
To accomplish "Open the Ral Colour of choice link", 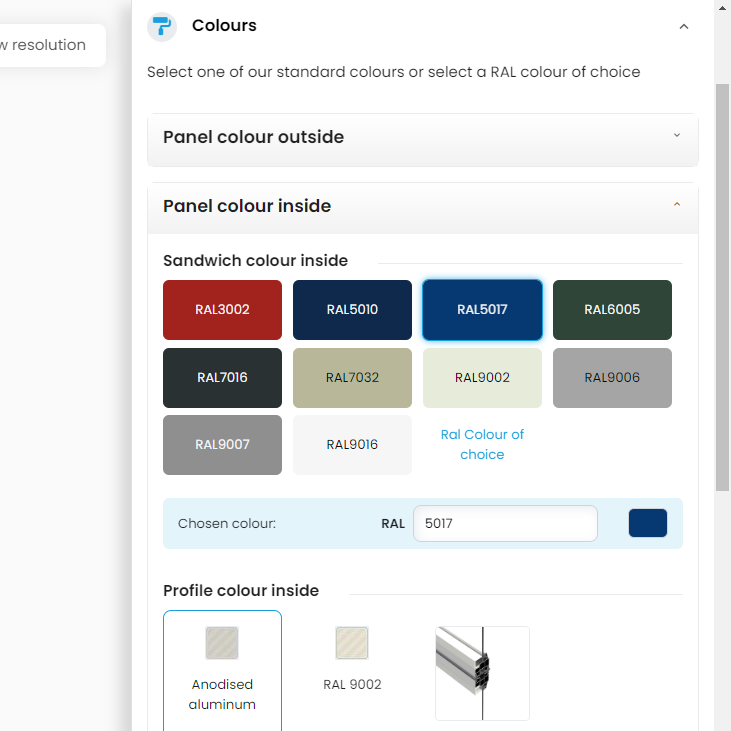I will 482,445.
